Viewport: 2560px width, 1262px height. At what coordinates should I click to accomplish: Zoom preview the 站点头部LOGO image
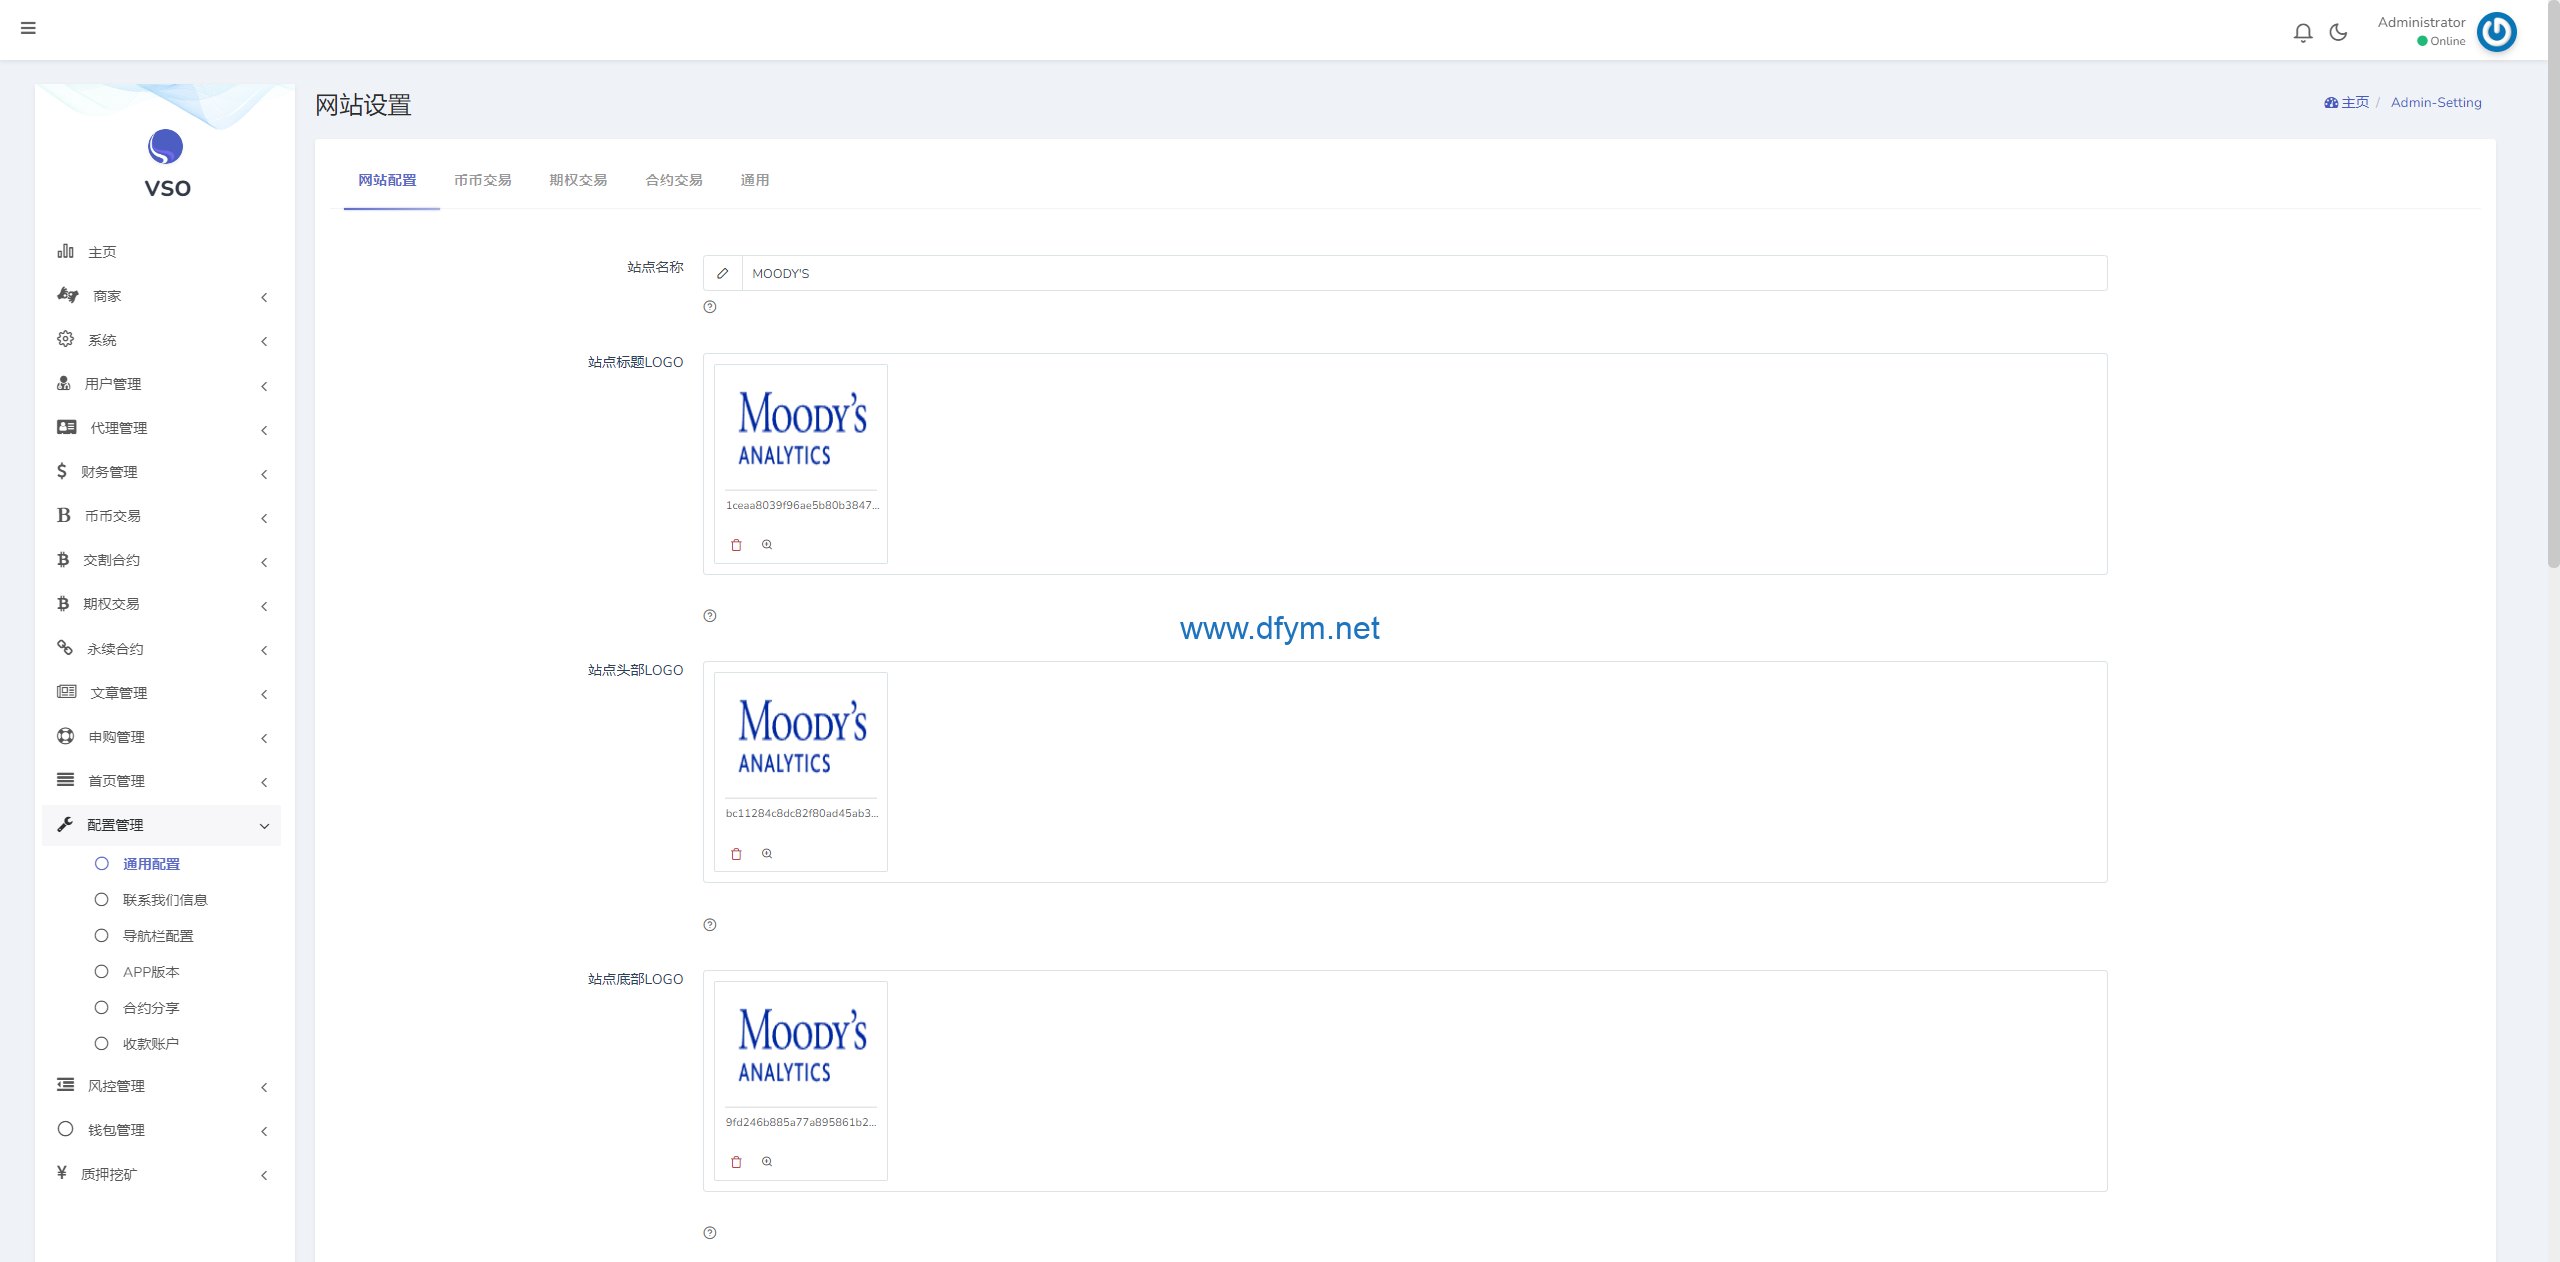click(x=767, y=854)
